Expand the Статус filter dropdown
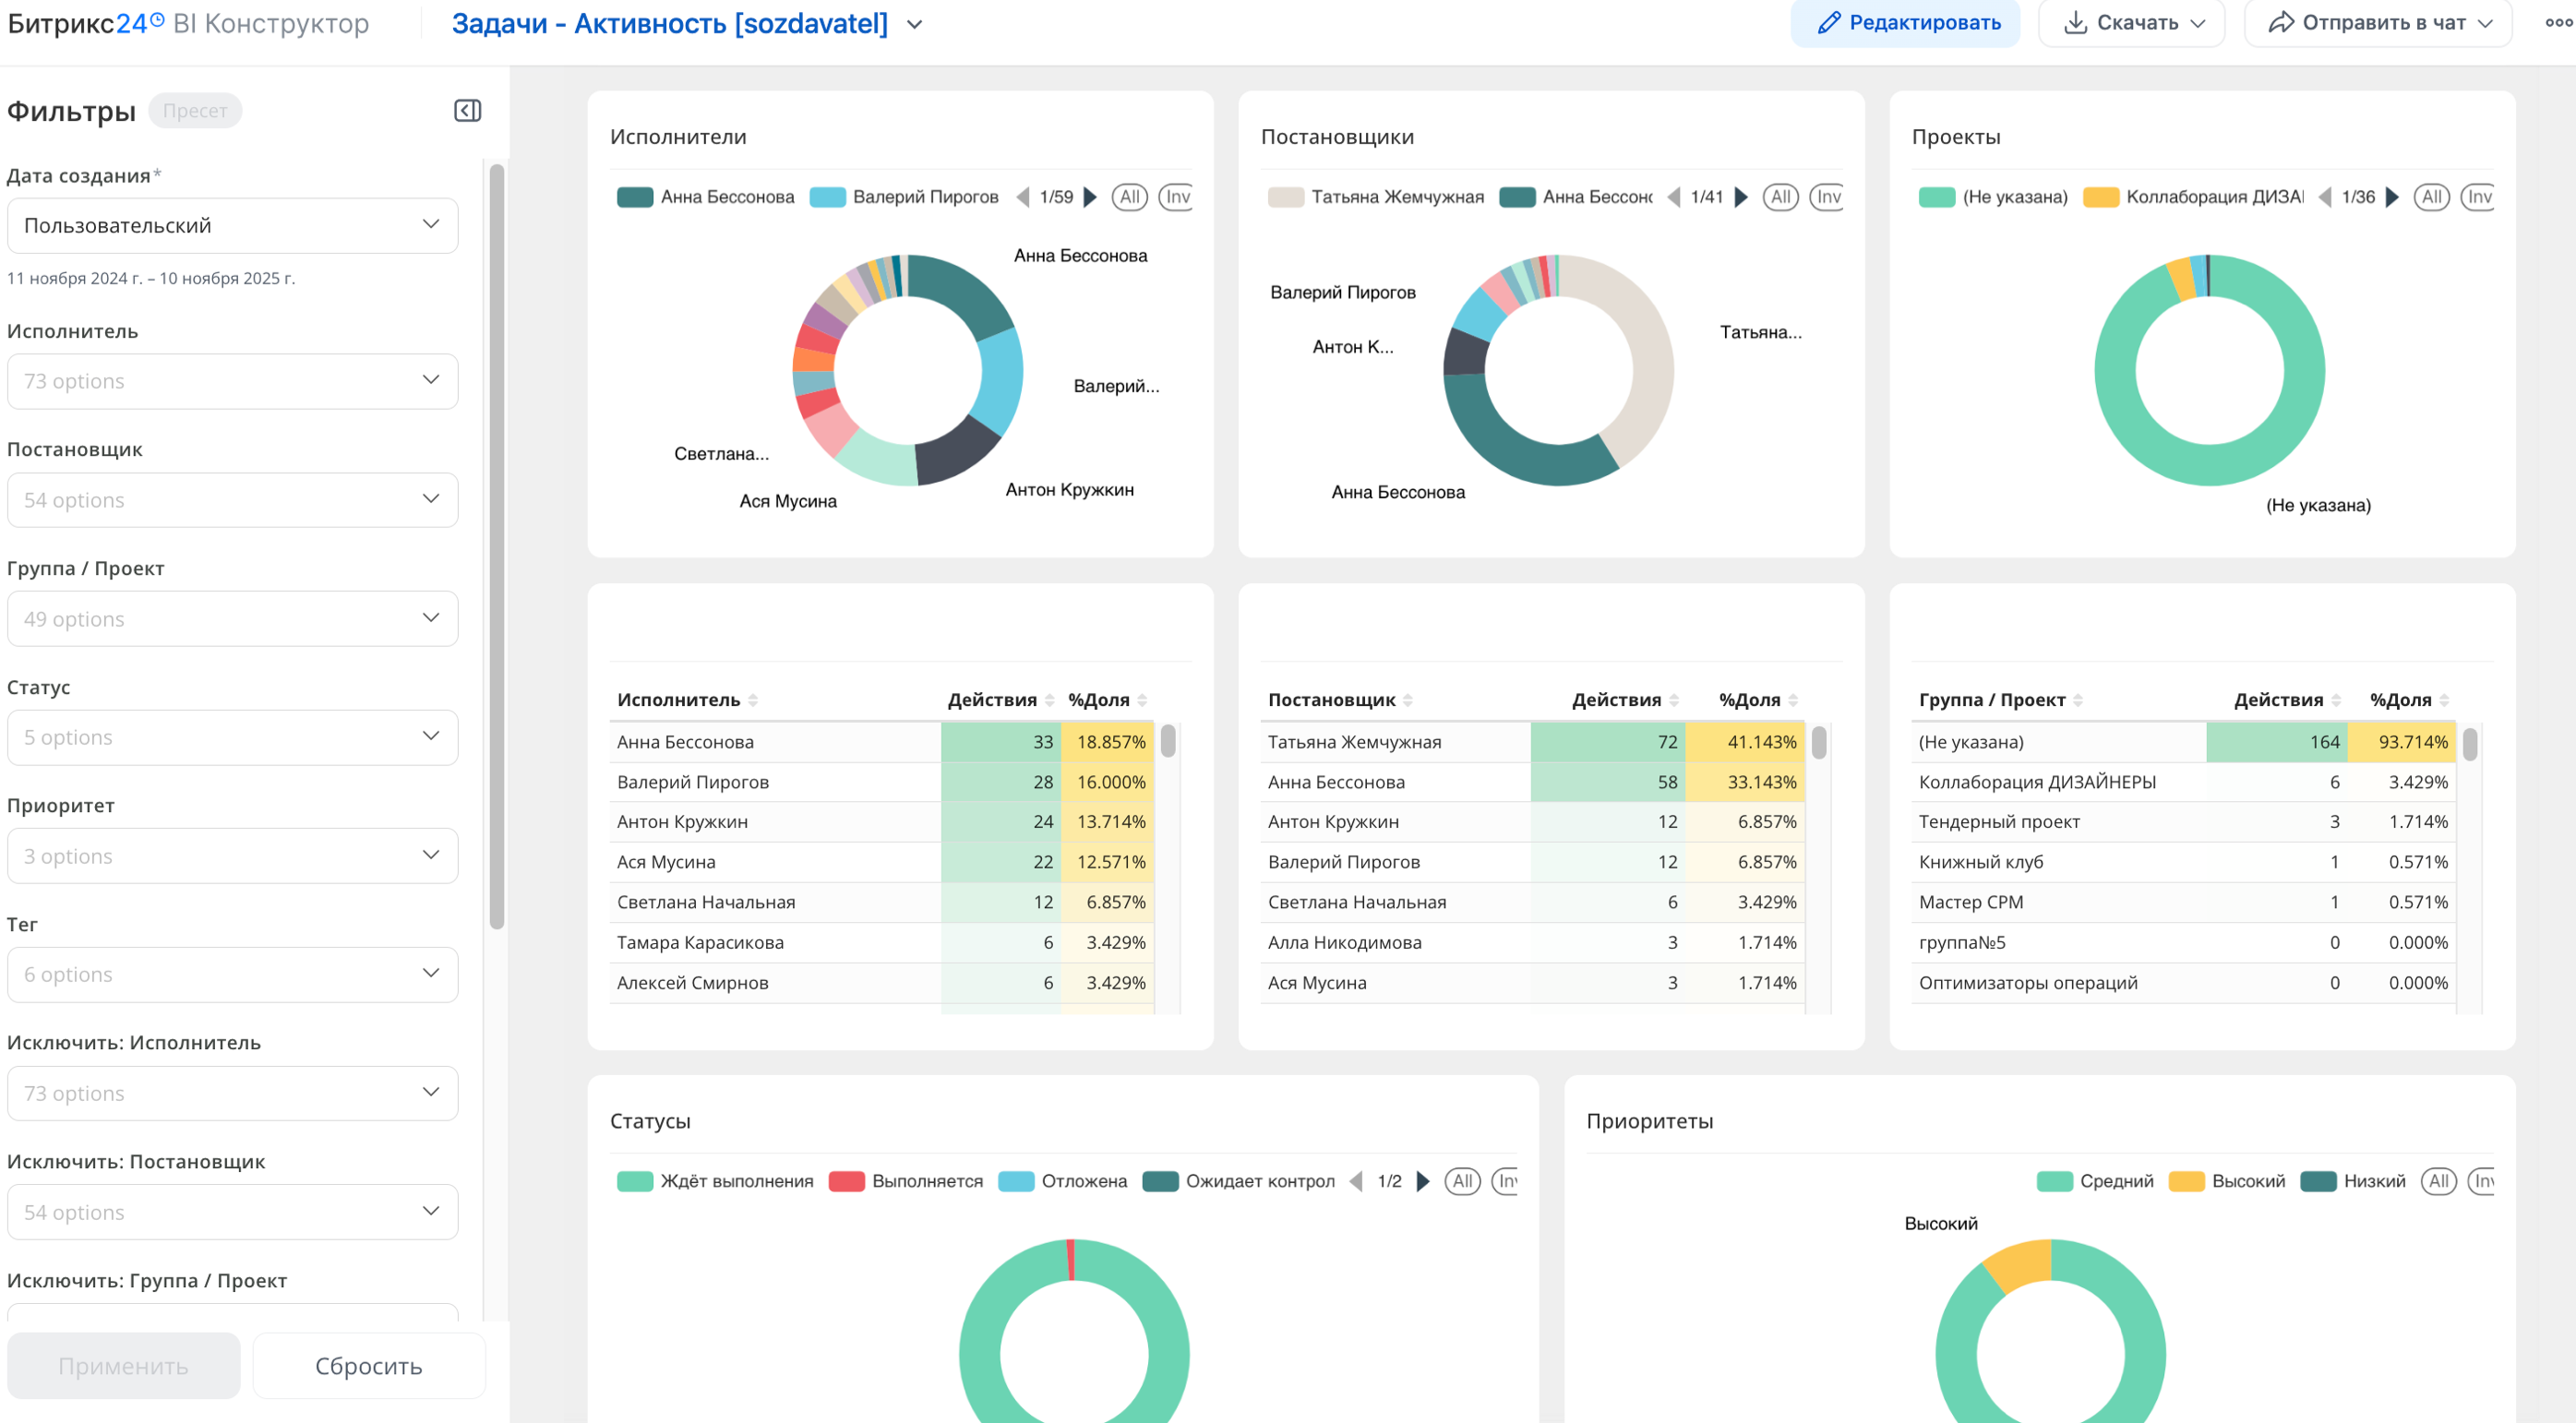Image resolution: width=2576 pixels, height=1423 pixels. click(232, 737)
